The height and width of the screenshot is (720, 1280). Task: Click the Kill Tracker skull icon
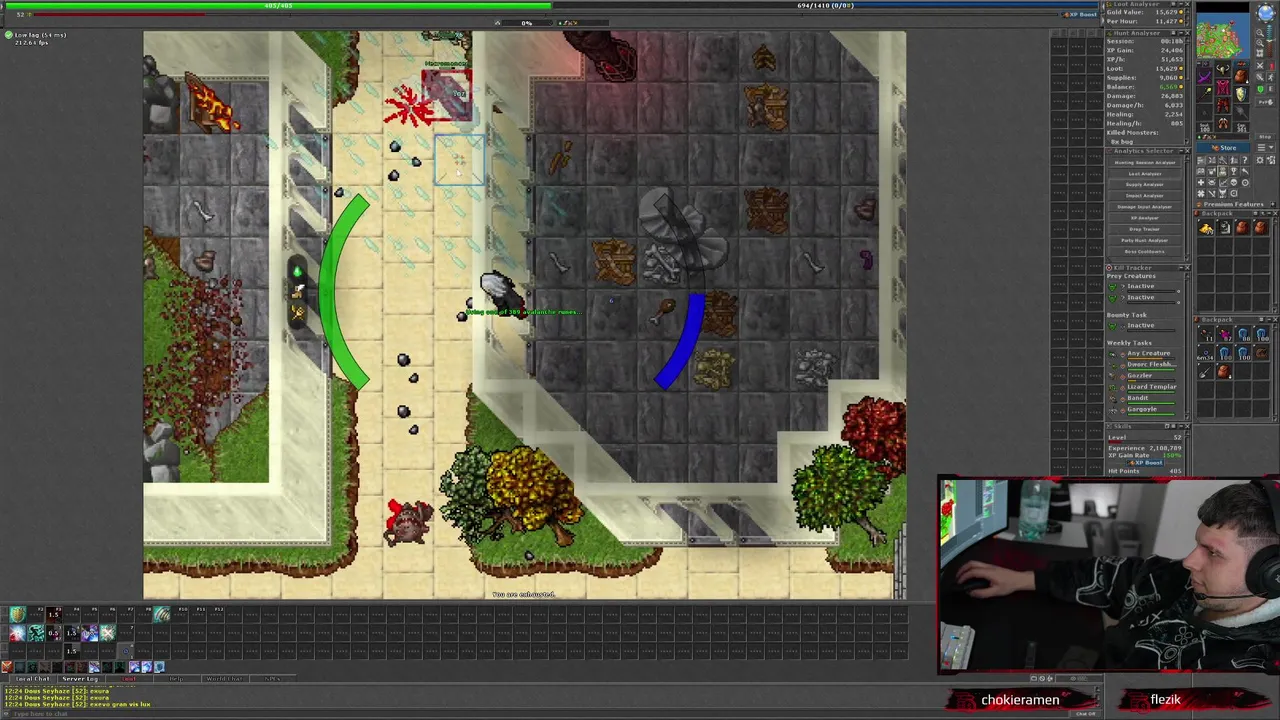pos(1109,268)
